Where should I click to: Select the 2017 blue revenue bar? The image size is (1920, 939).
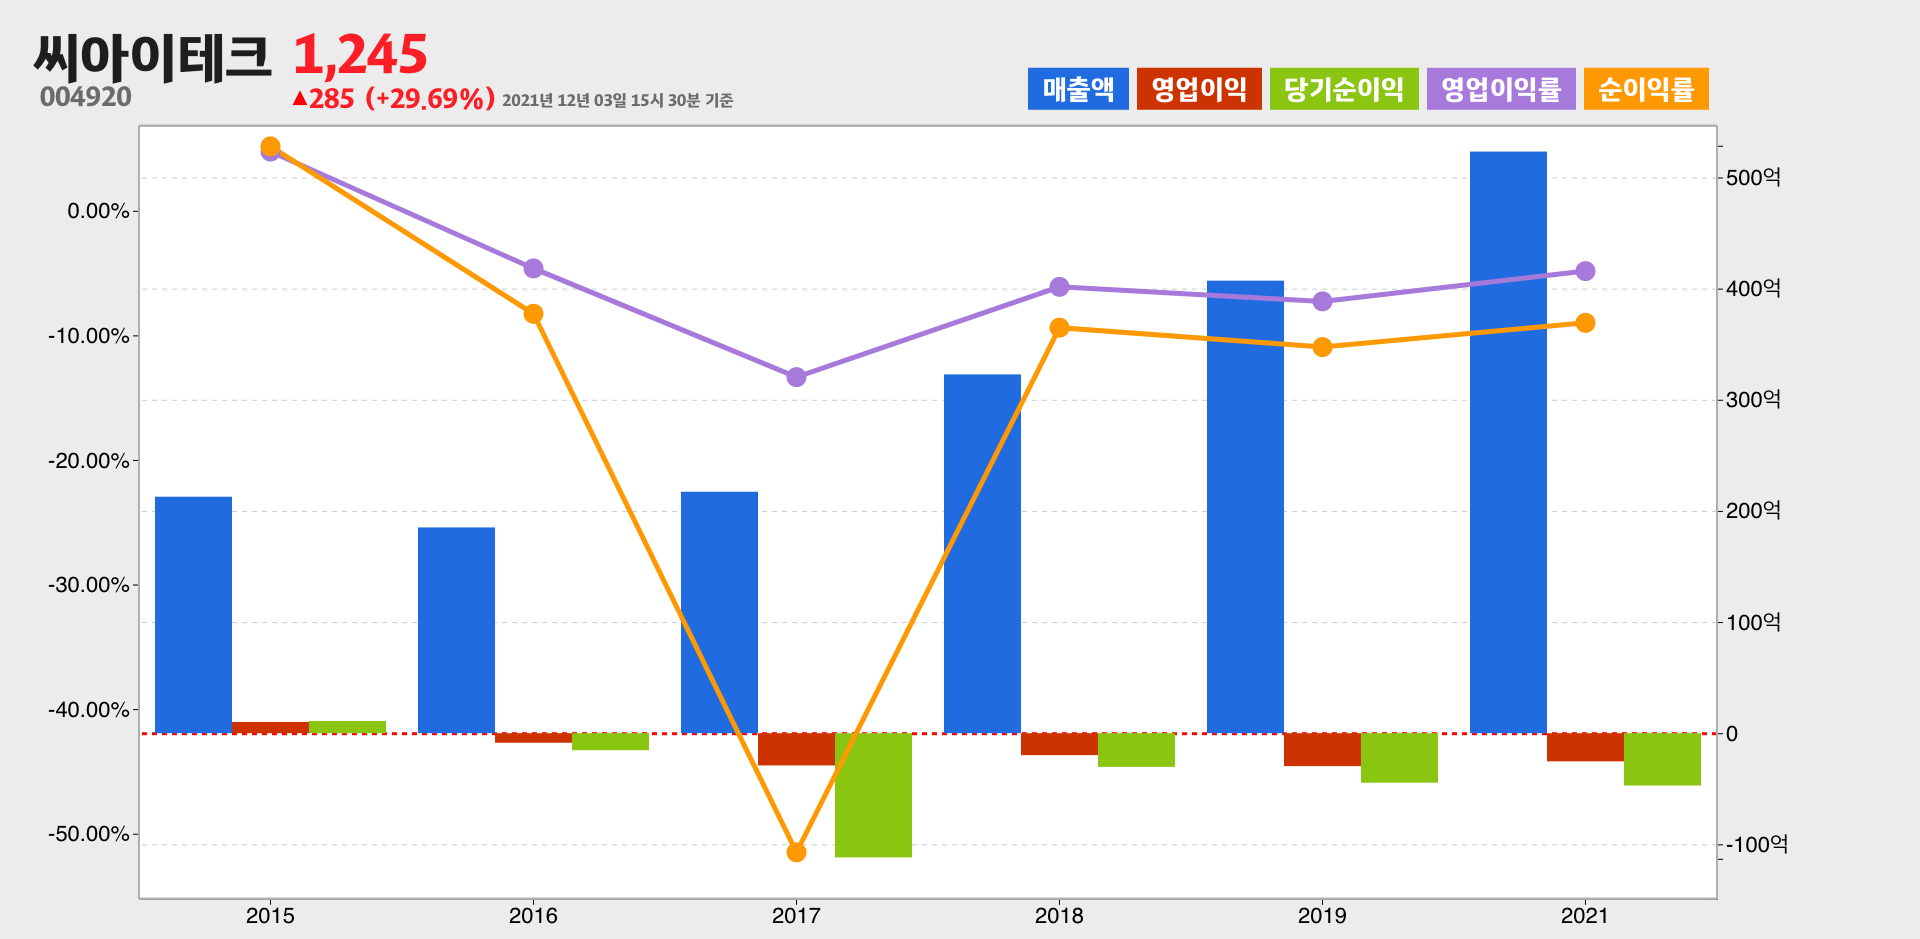[x=719, y=613]
